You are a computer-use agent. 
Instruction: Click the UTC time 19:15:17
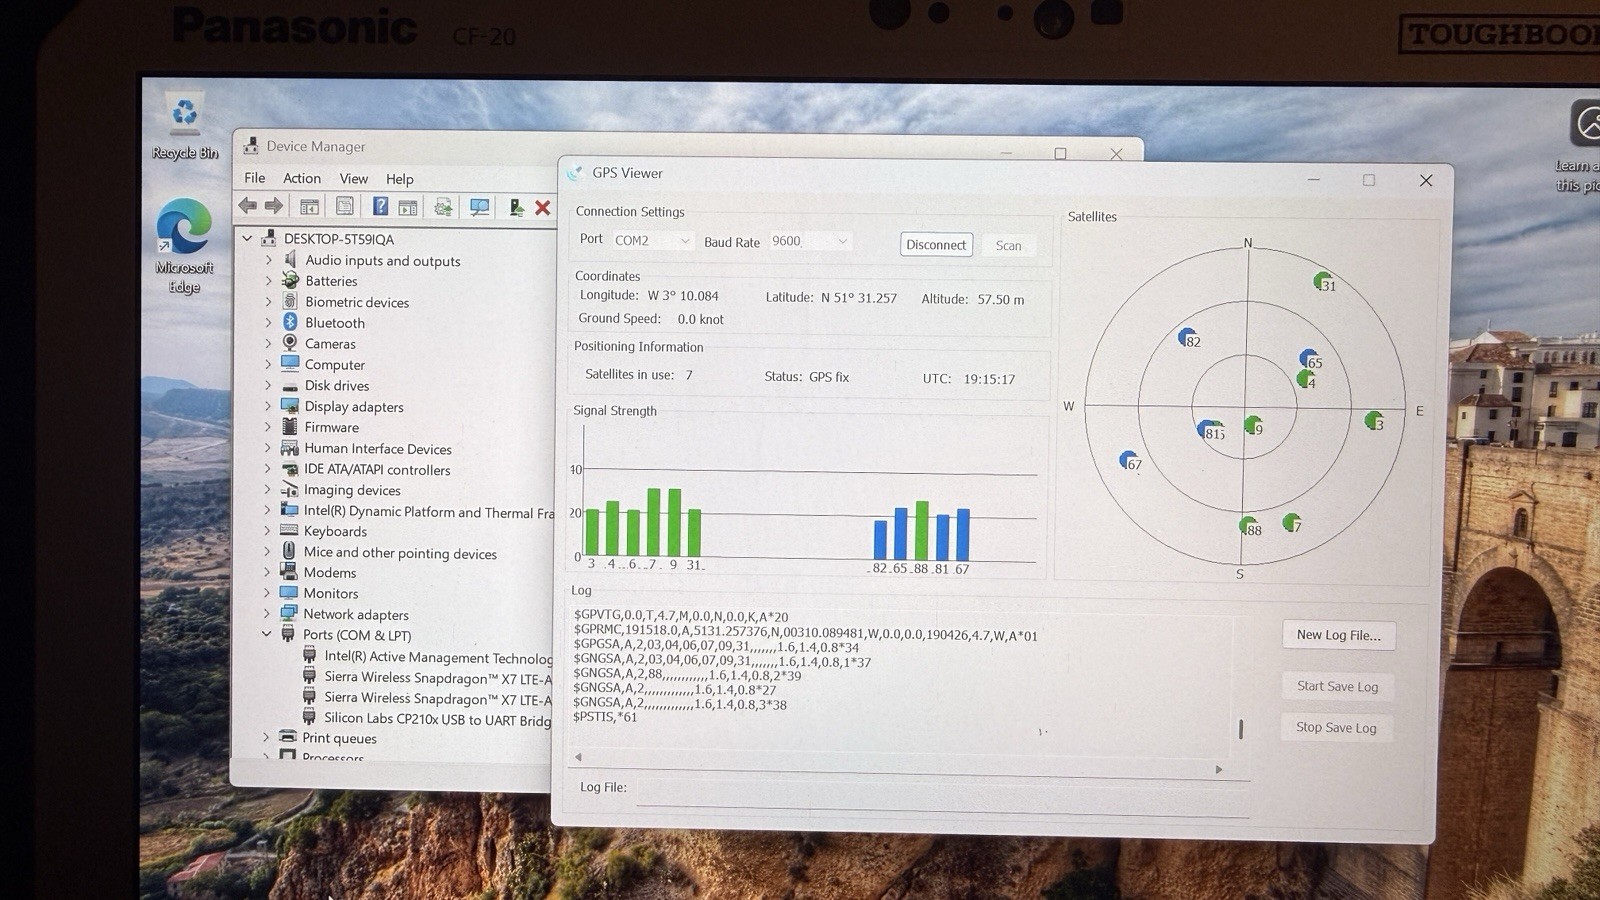pyautogui.click(x=989, y=379)
